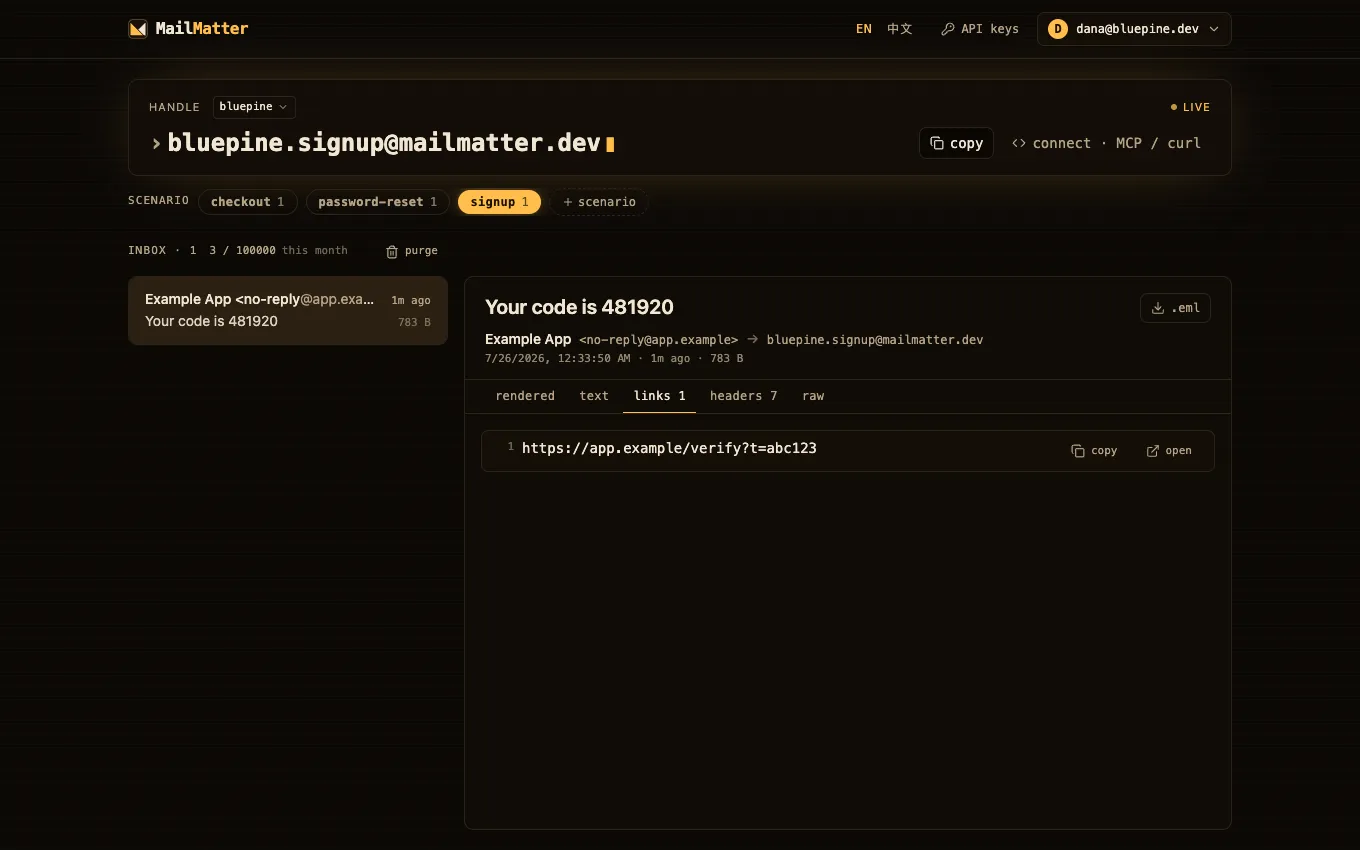This screenshot has height=850, width=1360.
Task: Select the password-reset scenario
Action: (377, 202)
